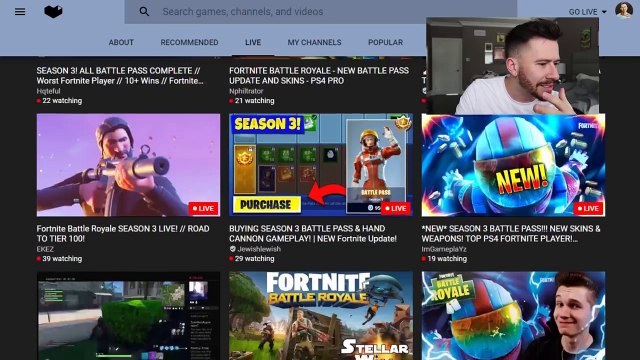Viewport: 640px width, 360px height.
Task: Select the LIVE tab
Action: coord(253,42)
